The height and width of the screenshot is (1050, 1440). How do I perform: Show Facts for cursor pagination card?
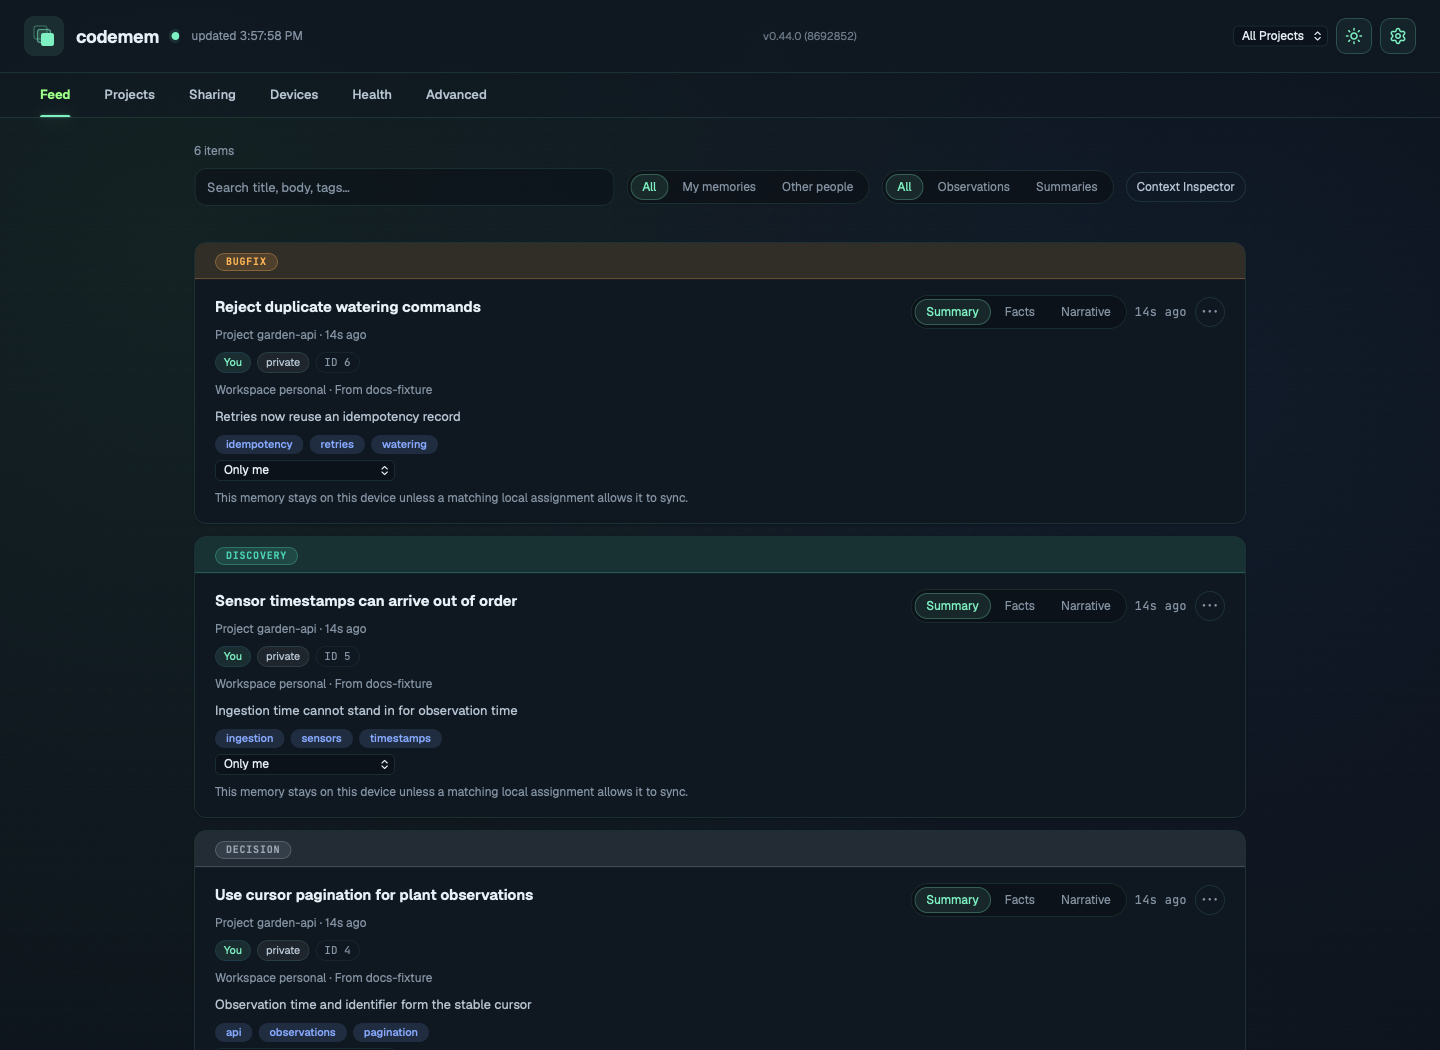click(x=1019, y=900)
